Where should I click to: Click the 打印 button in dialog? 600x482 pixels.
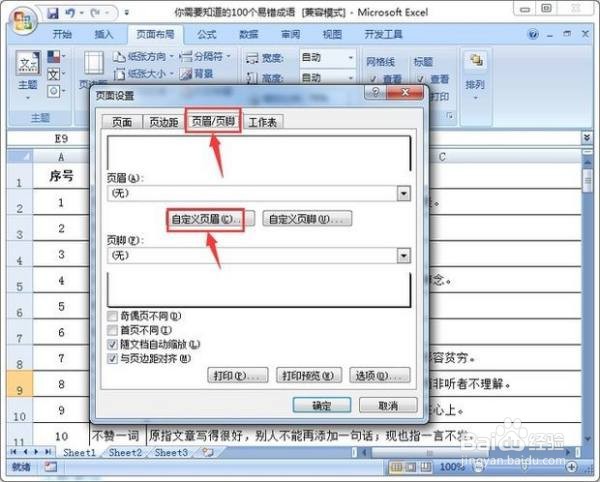coord(238,376)
